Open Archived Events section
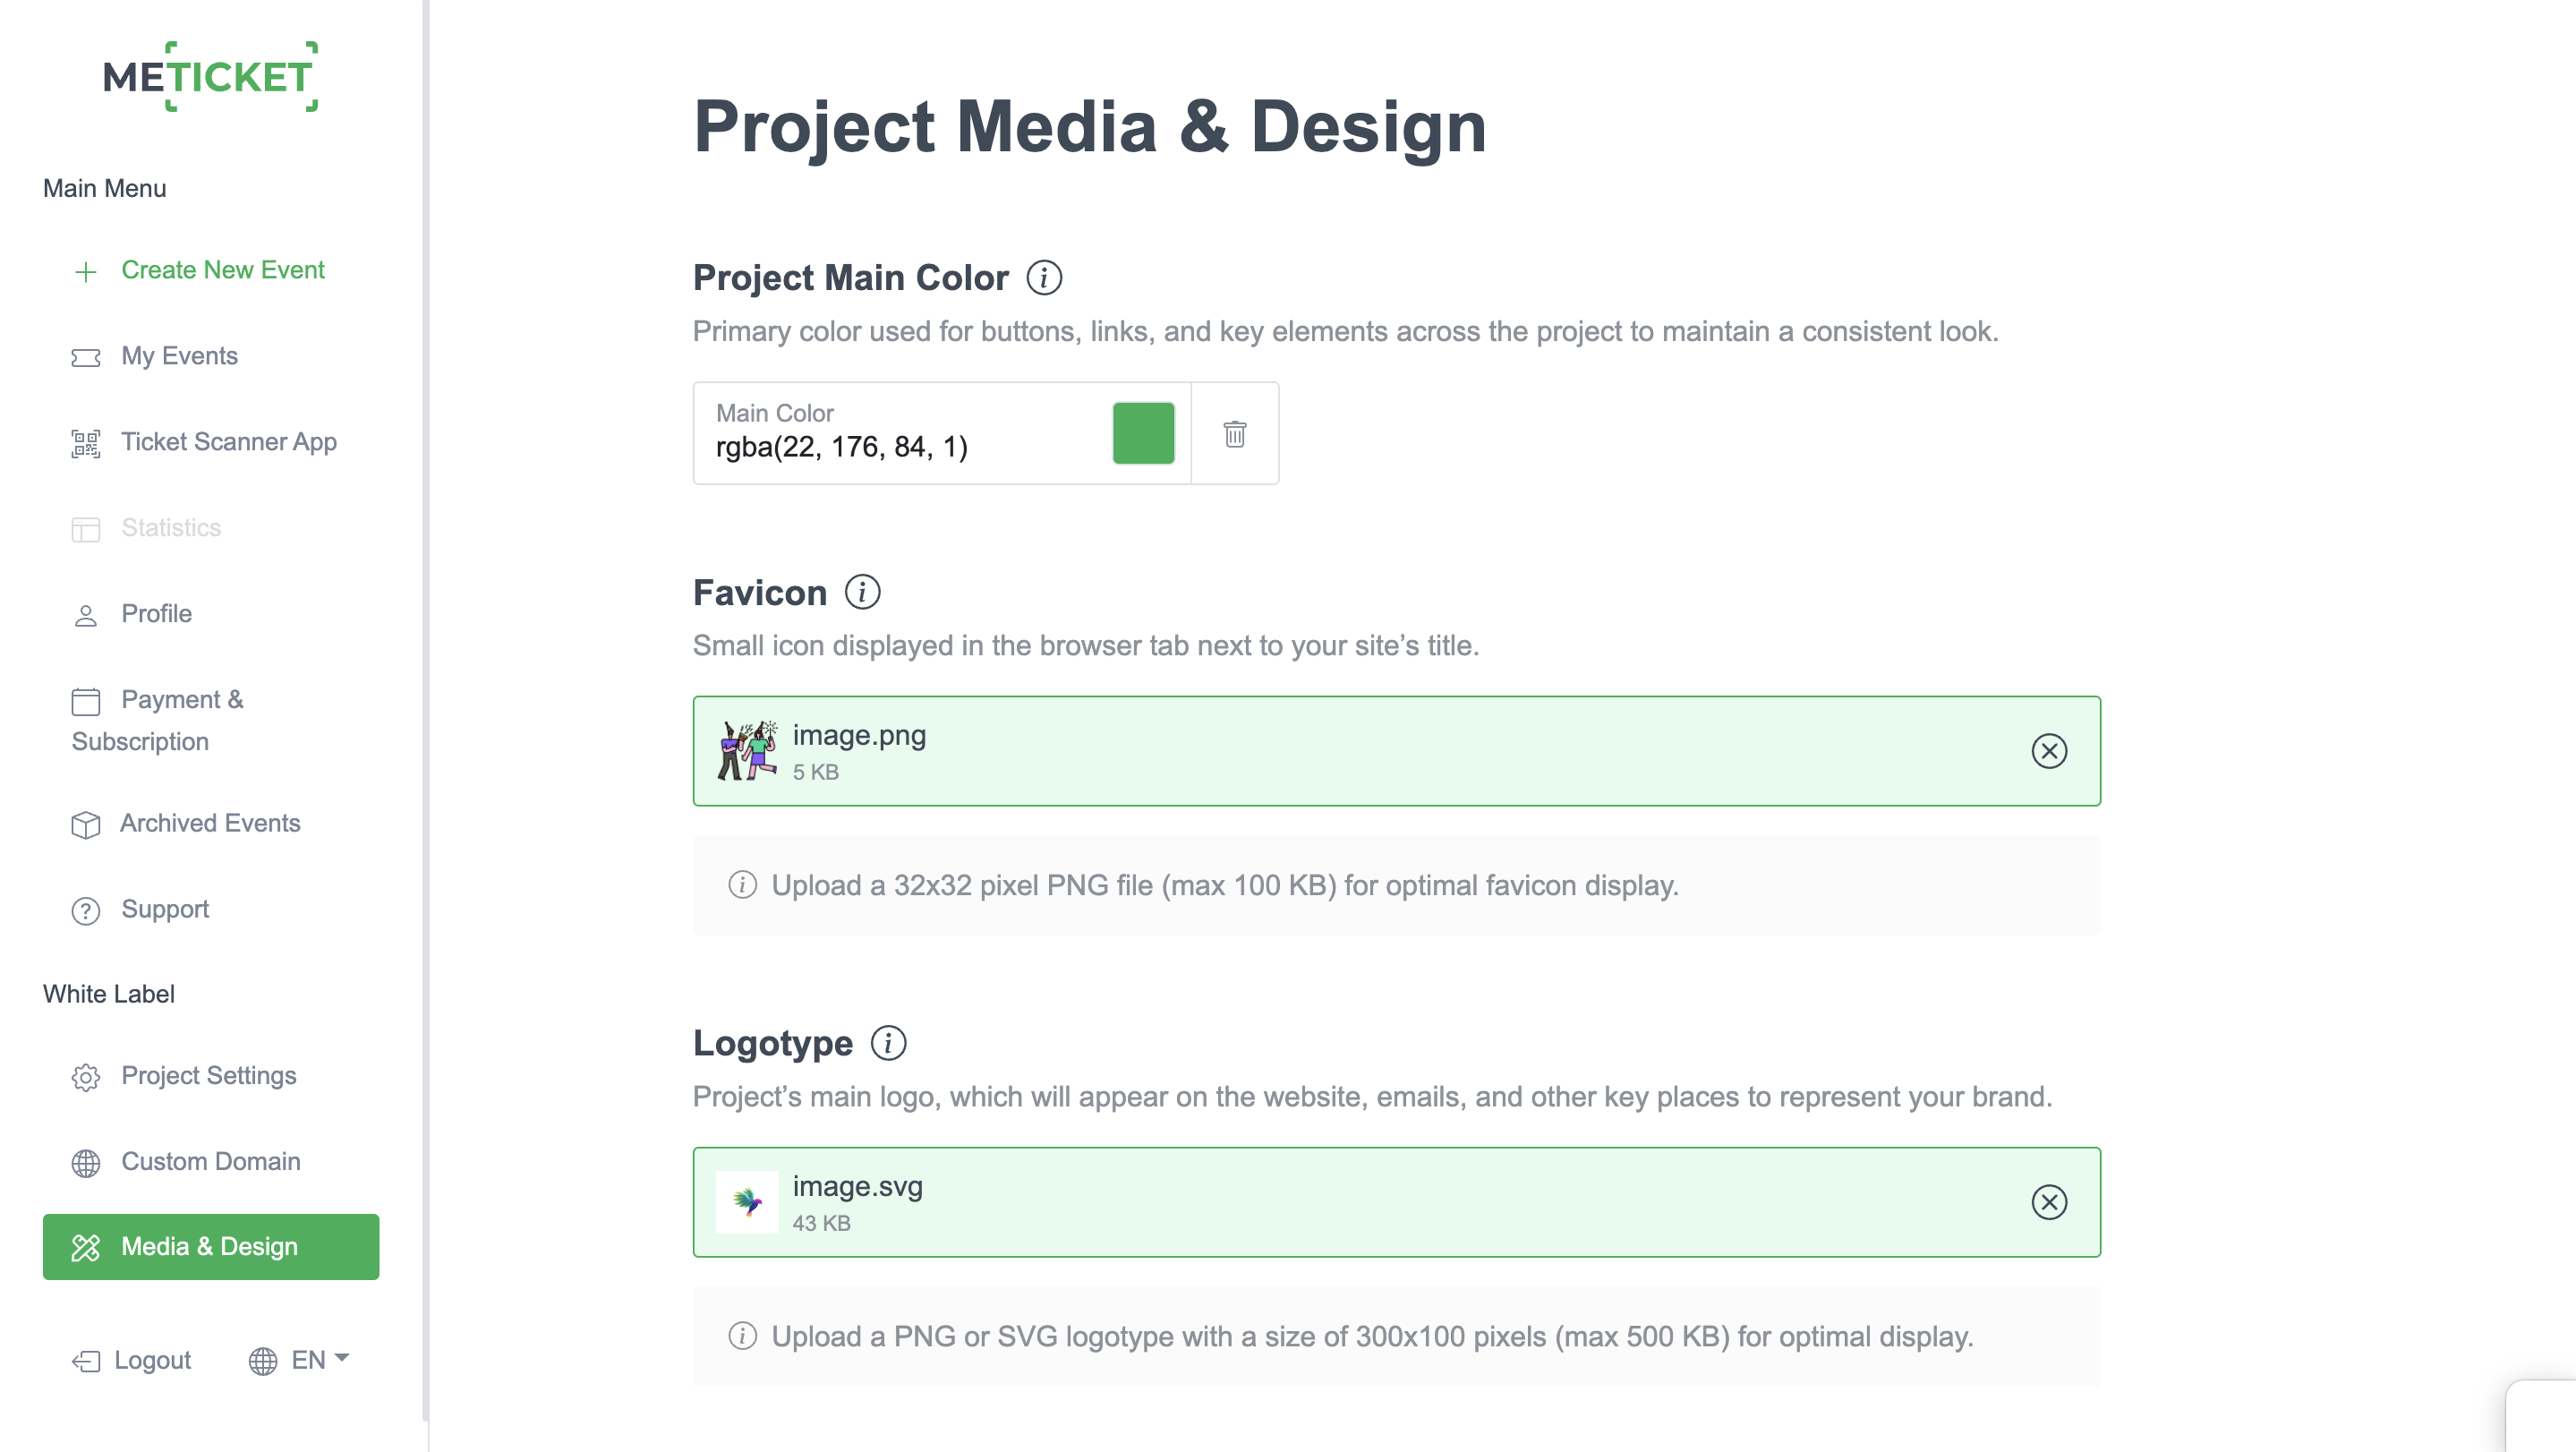 tap(210, 823)
